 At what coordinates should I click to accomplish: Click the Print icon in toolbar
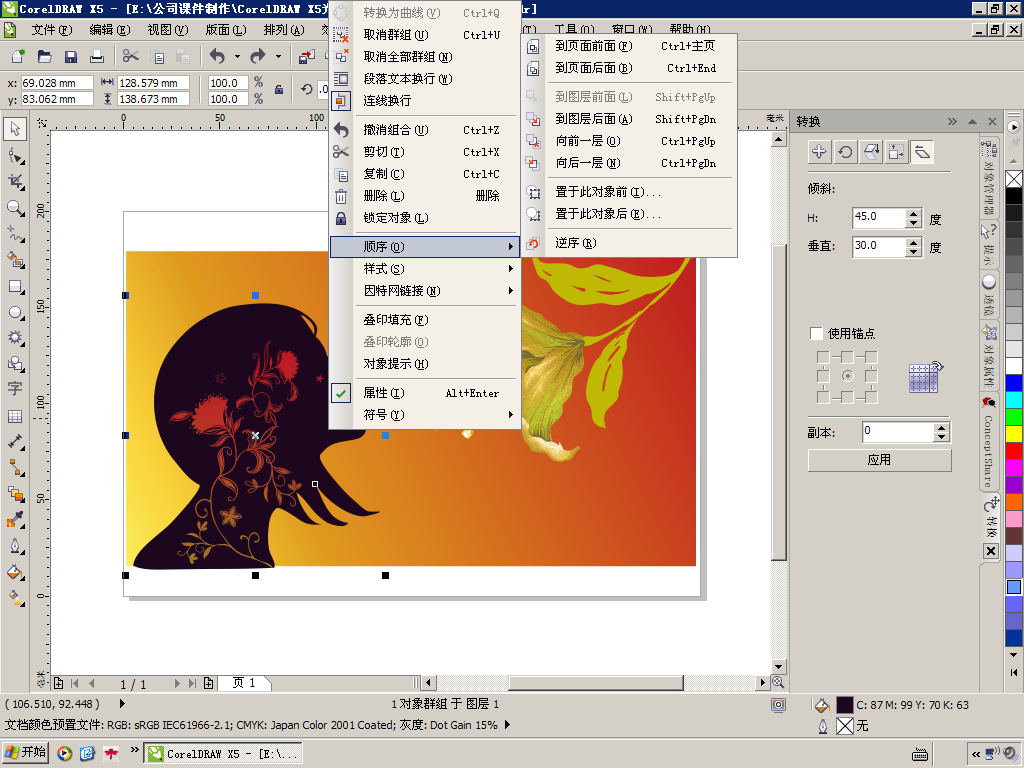tap(97, 57)
